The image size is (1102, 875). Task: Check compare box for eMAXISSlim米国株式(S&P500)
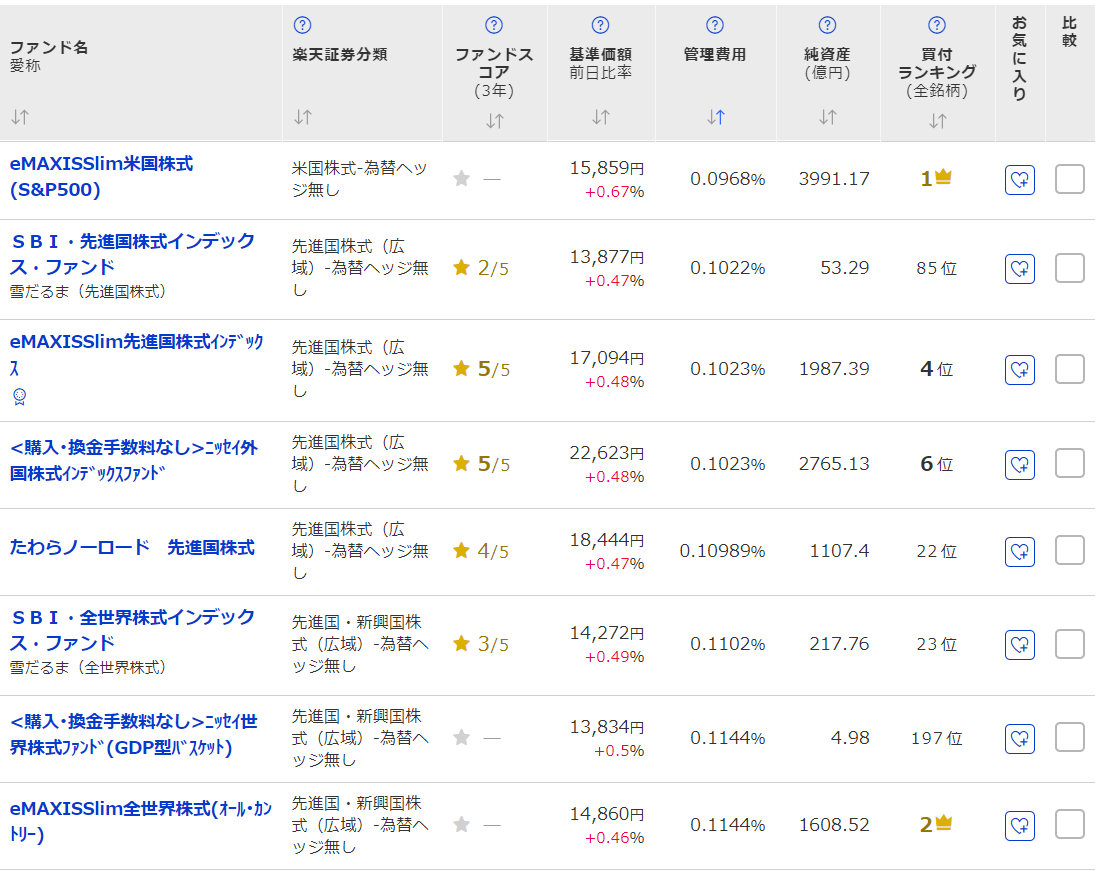(x=1070, y=179)
